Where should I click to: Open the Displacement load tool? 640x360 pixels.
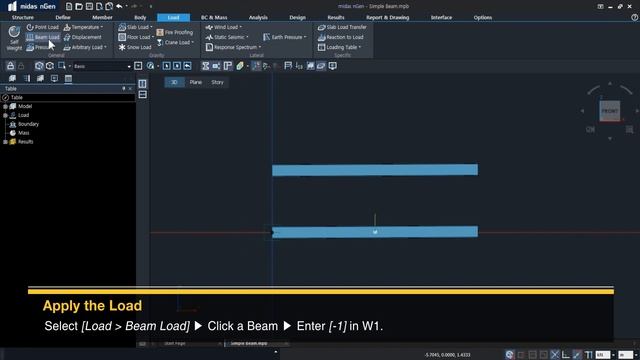pos(82,37)
